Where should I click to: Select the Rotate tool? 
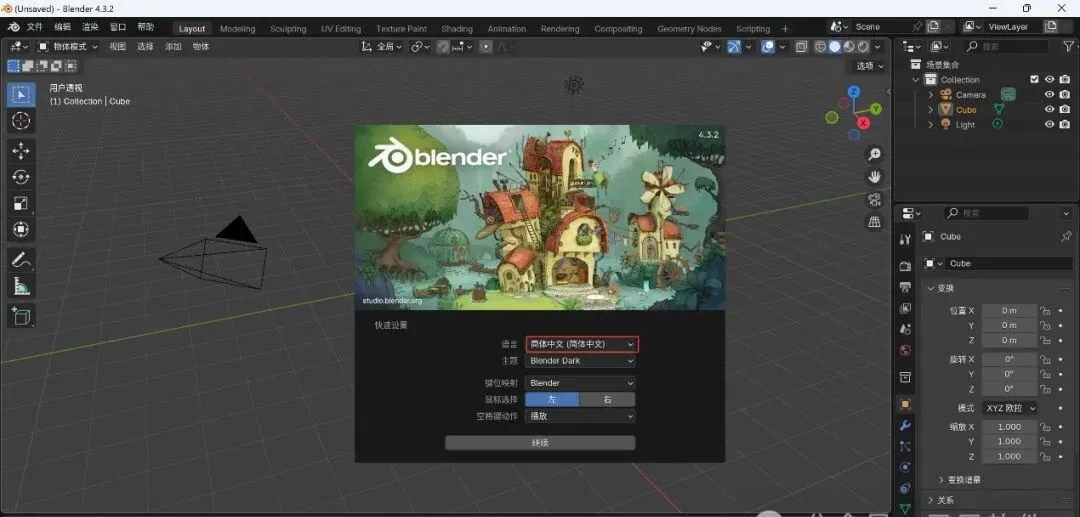21,177
